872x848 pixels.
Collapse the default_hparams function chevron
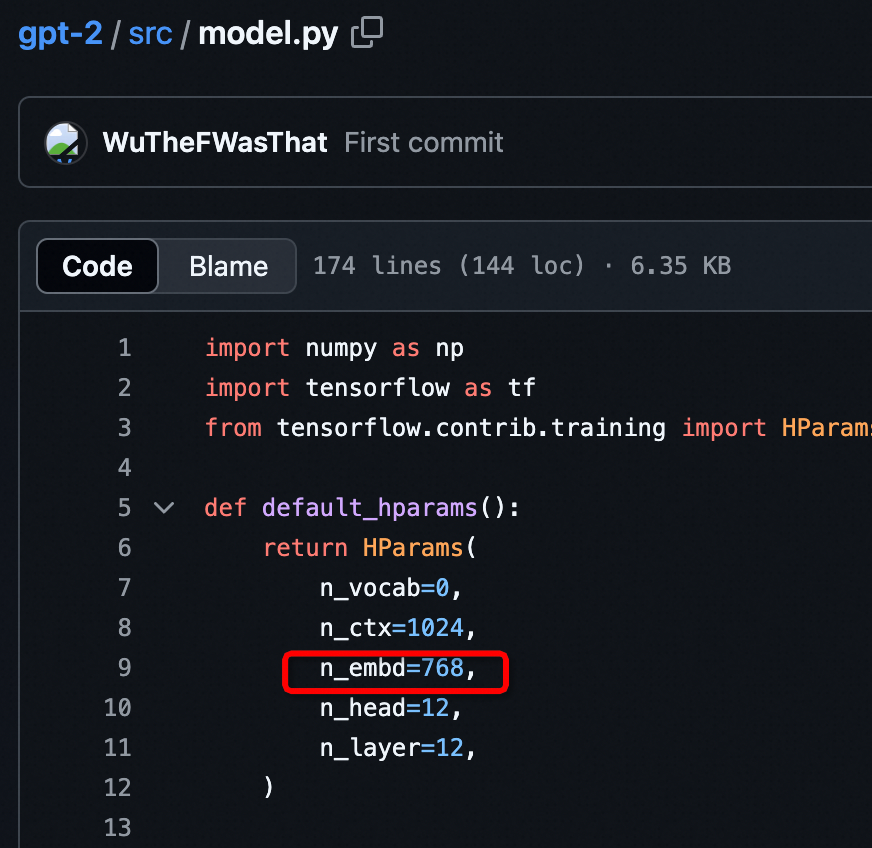[164, 508]
